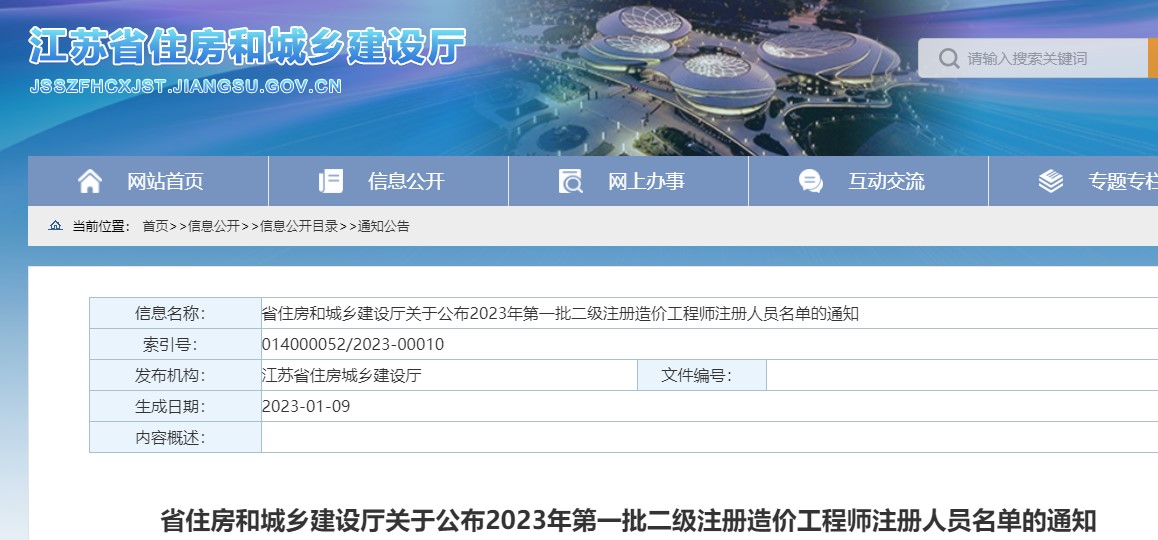Click the small home icon before 当前位置
Image resolution: width=1158 pixels, height=540 pixels.
pos(56,226)
